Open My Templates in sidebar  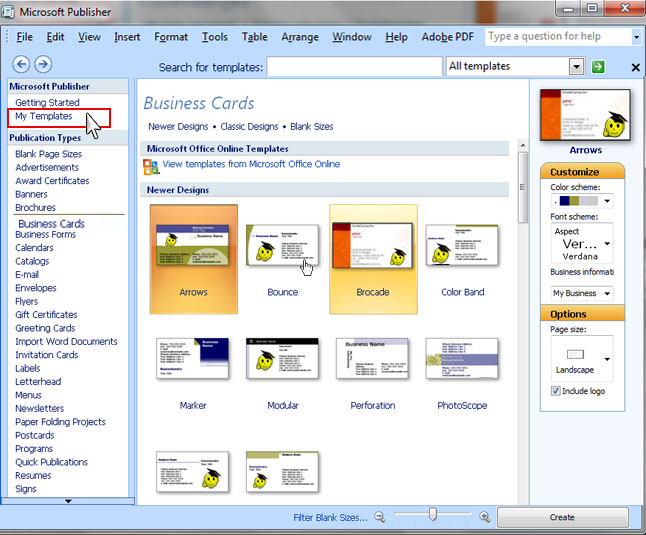(x=44, y=116)
